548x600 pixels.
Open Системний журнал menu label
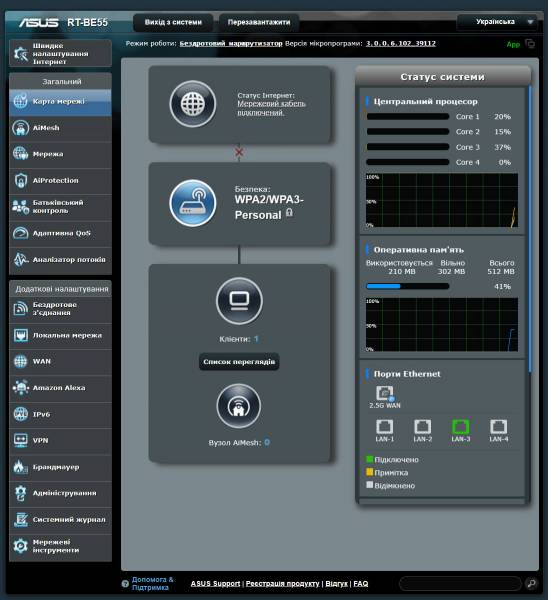click(x=69, y=520)
